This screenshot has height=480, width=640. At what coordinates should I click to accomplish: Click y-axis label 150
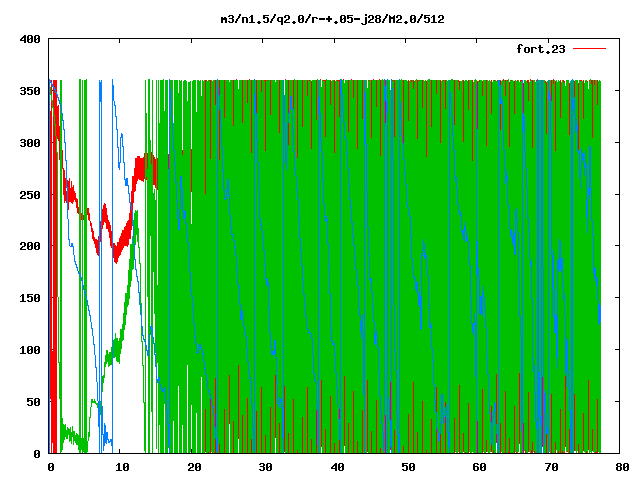click(x=30, y=298)
